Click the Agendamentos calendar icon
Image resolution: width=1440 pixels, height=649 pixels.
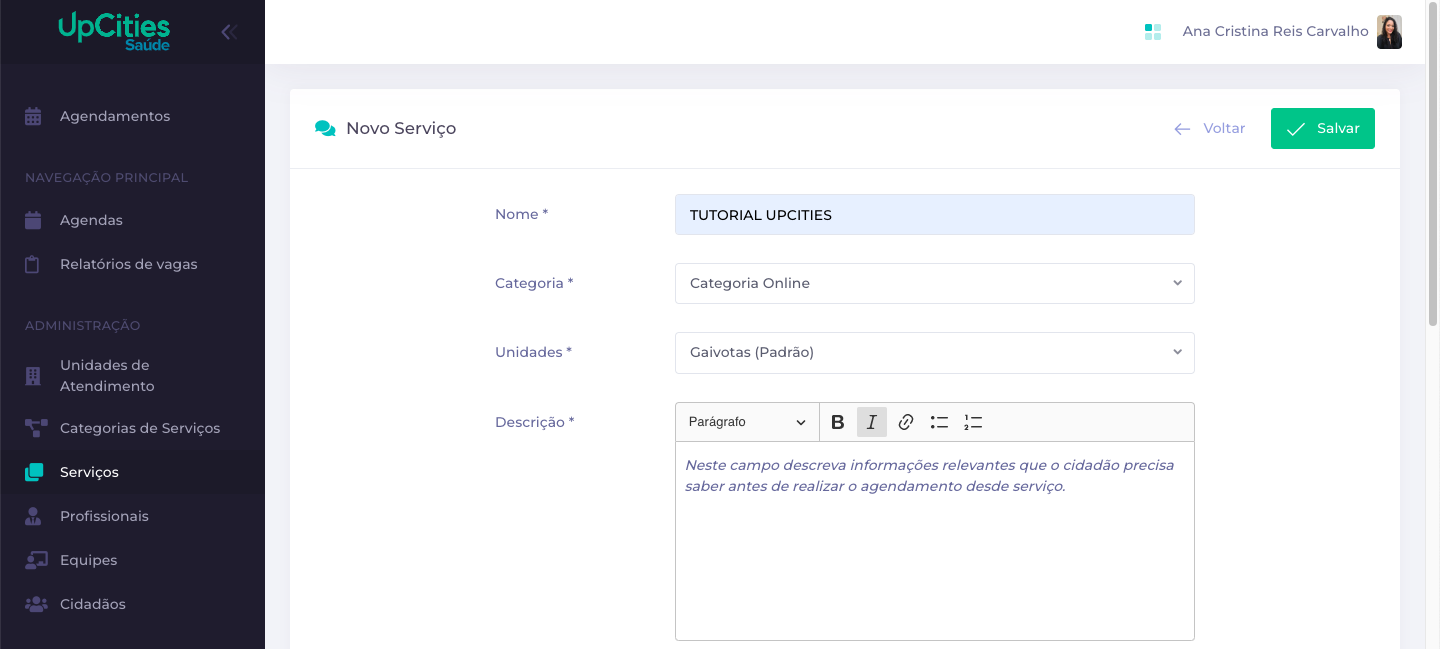pyautogui.click(x=33, y=116)
